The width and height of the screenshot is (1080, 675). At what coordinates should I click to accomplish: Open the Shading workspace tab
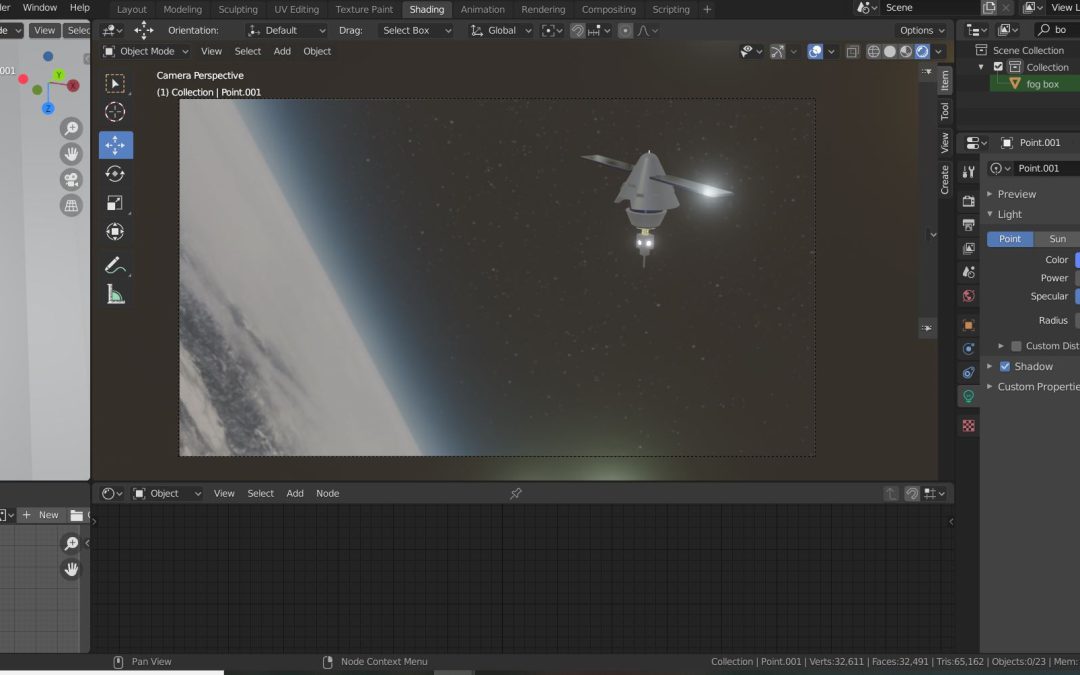pyautogui.click(x=426, y=10)
